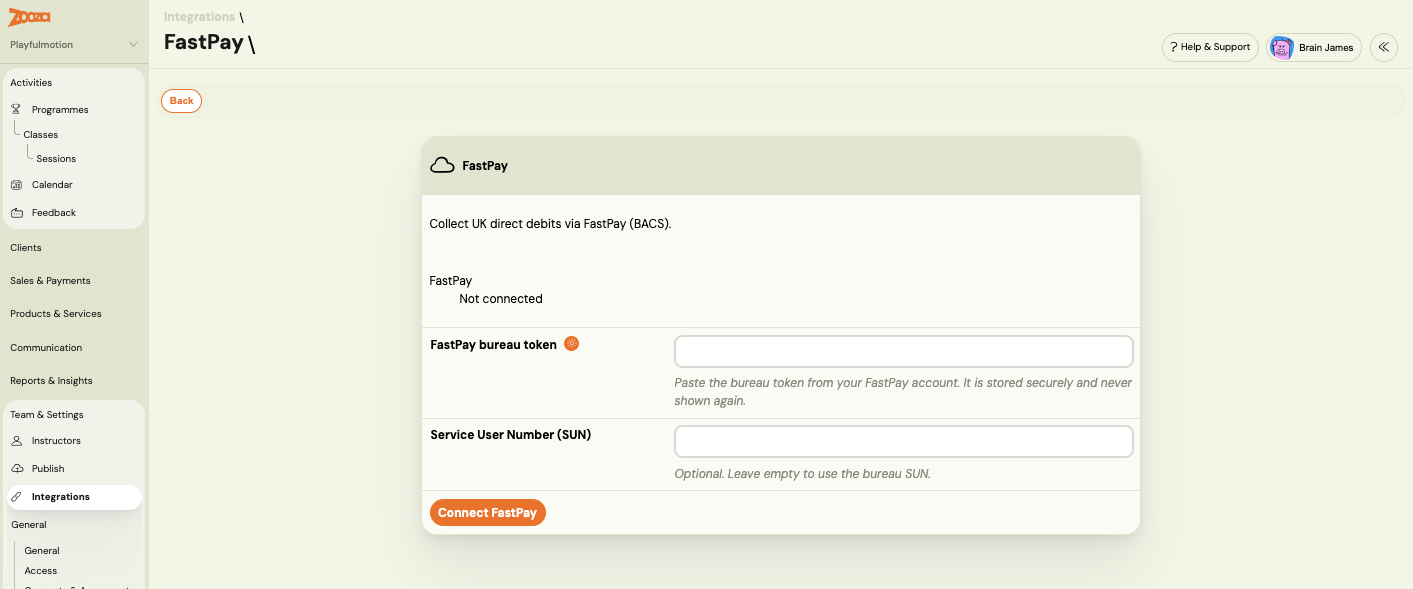This screenshot has height=589, width=1413.
Task: Open Publish page
Action: tap(48, 469)
